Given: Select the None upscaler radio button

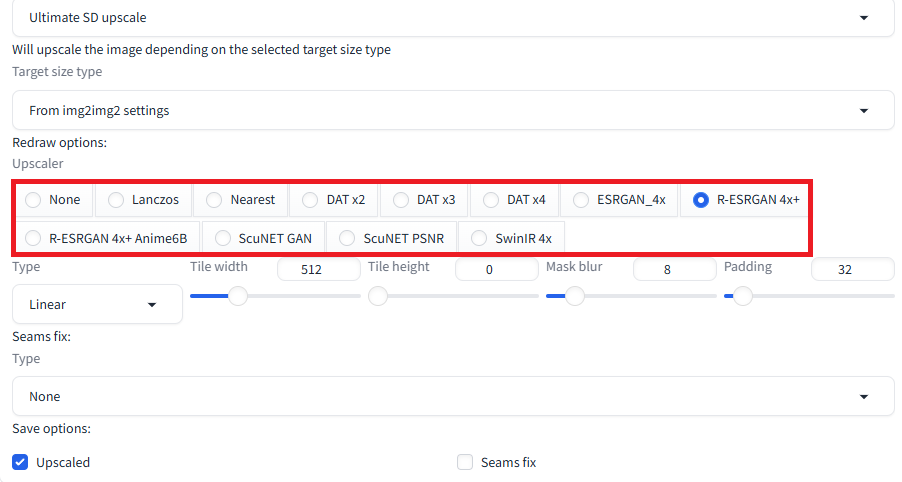Looking at the screenshot, I should click(x=34, y=200).
